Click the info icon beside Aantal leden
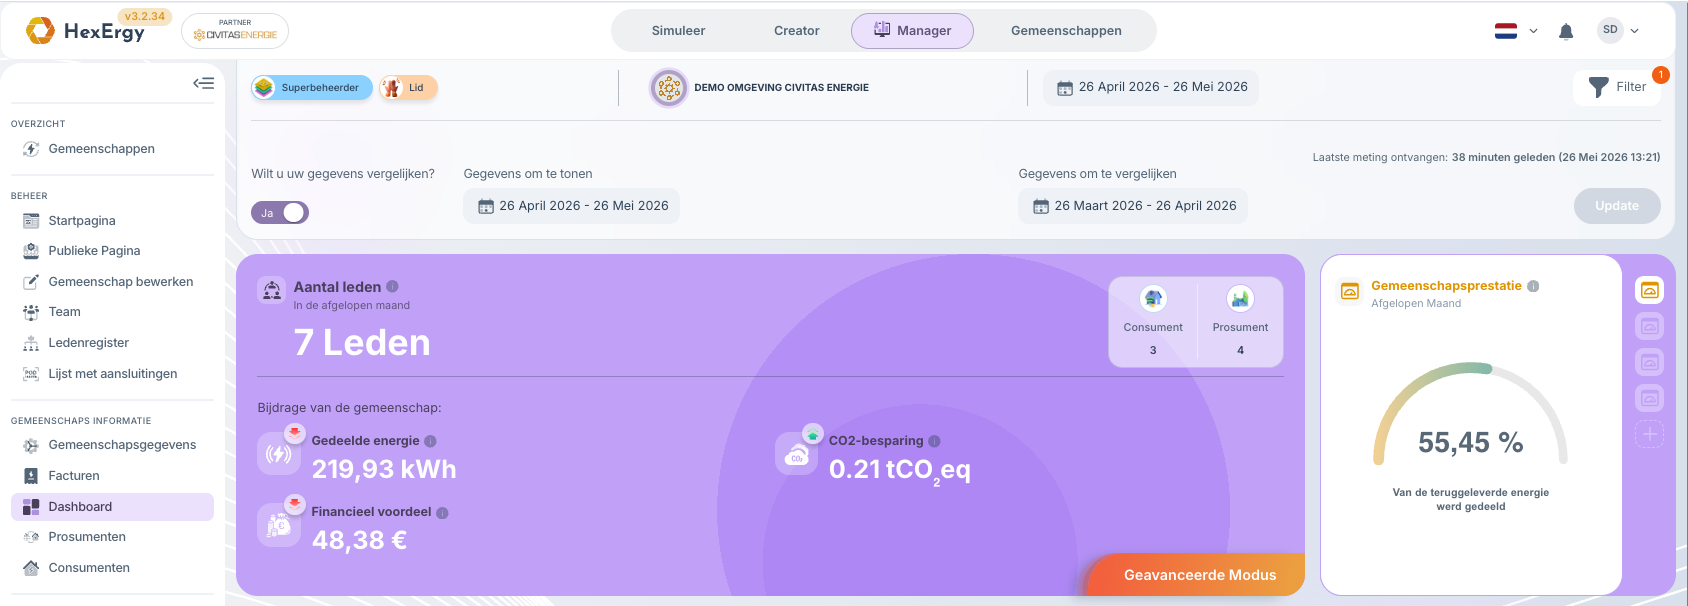The height and width of the screenshot is (606, 1688). tap(392, 286)
